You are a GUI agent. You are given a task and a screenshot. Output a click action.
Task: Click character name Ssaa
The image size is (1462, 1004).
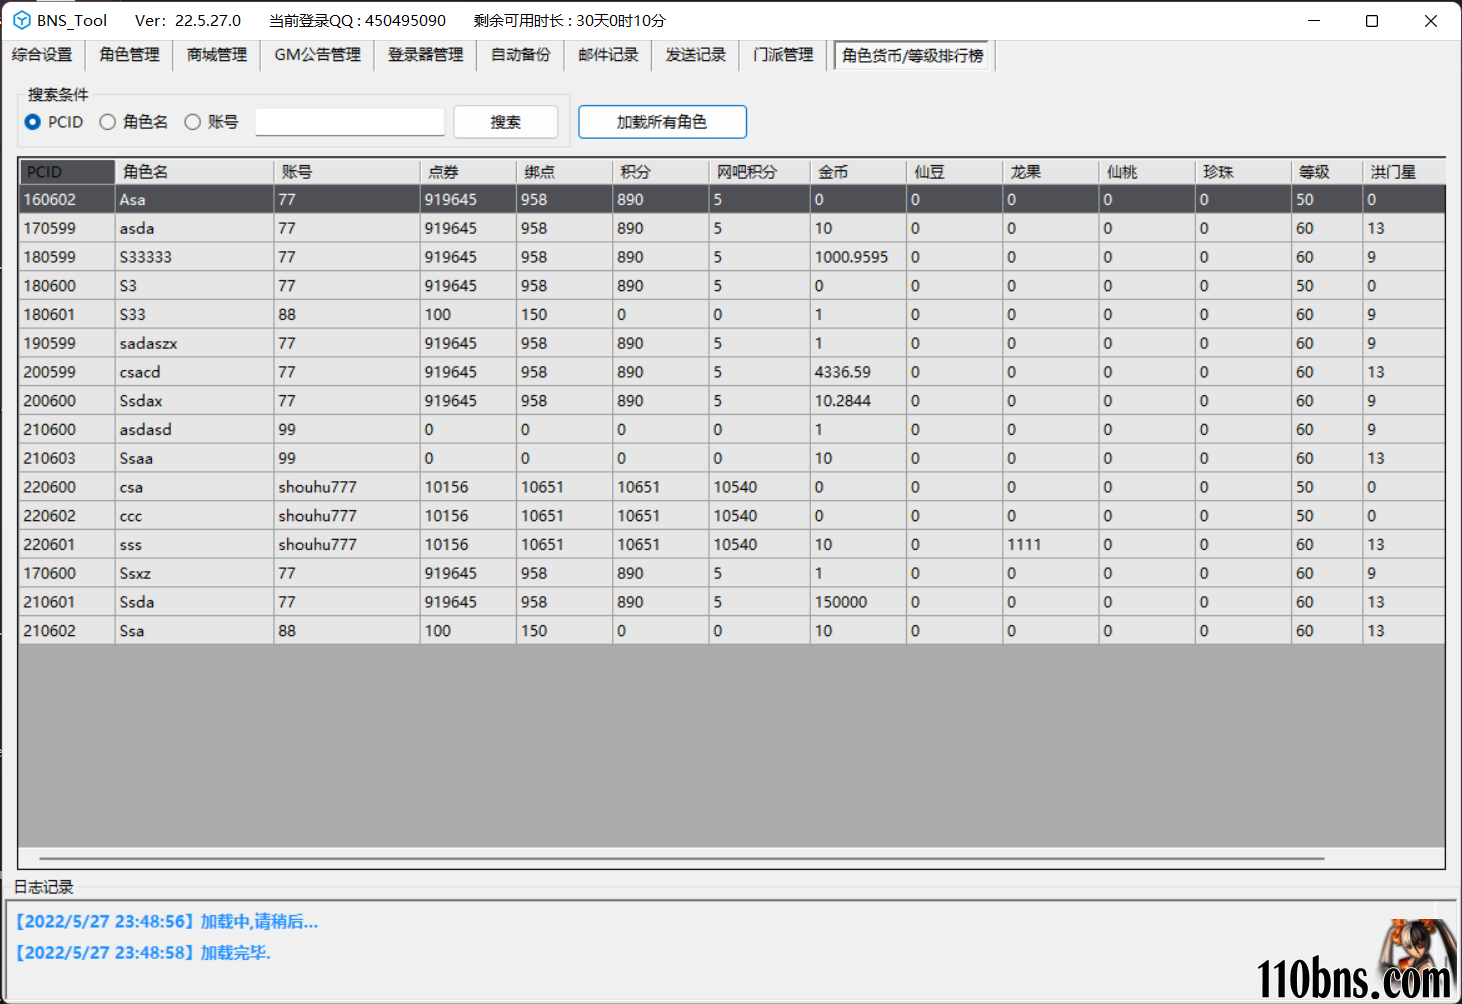[195, 458]
